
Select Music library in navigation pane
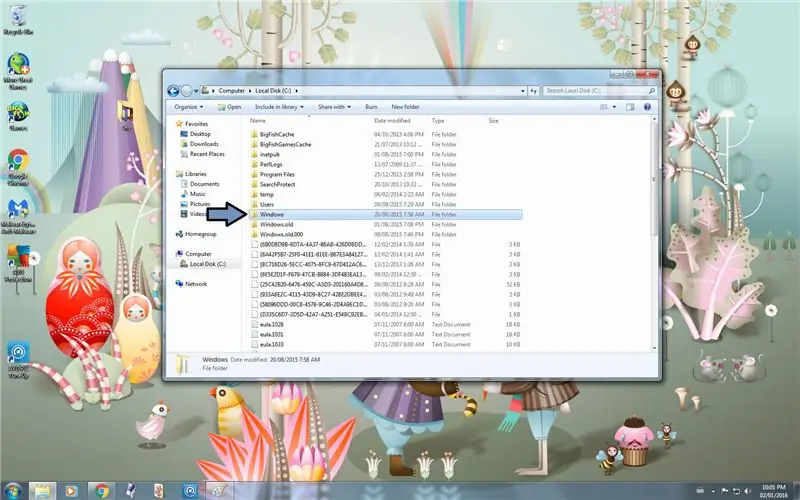click(x=193, y=194)
